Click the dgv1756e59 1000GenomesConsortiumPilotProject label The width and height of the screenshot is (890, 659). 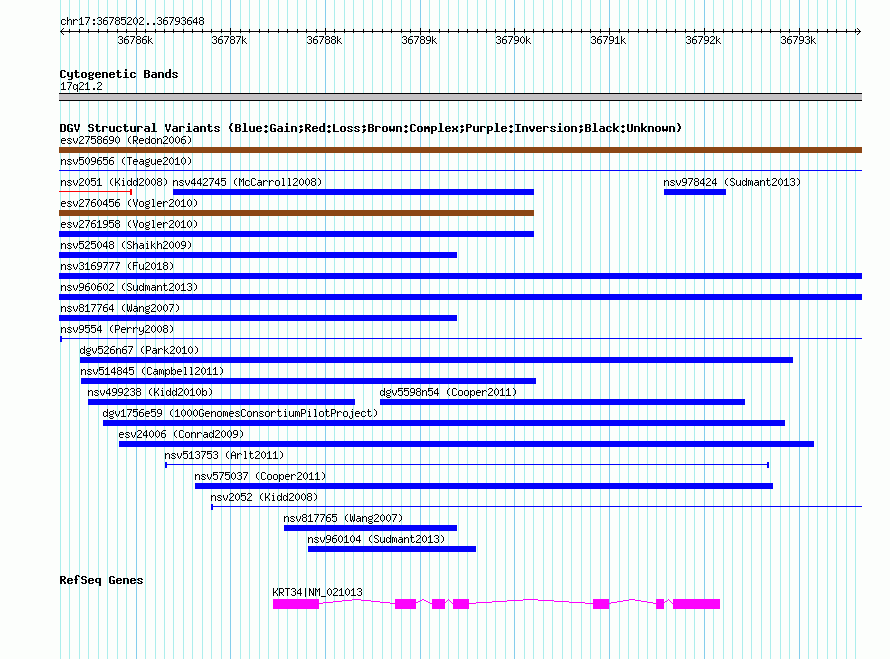pyautogui.click(x=240, y=413)
